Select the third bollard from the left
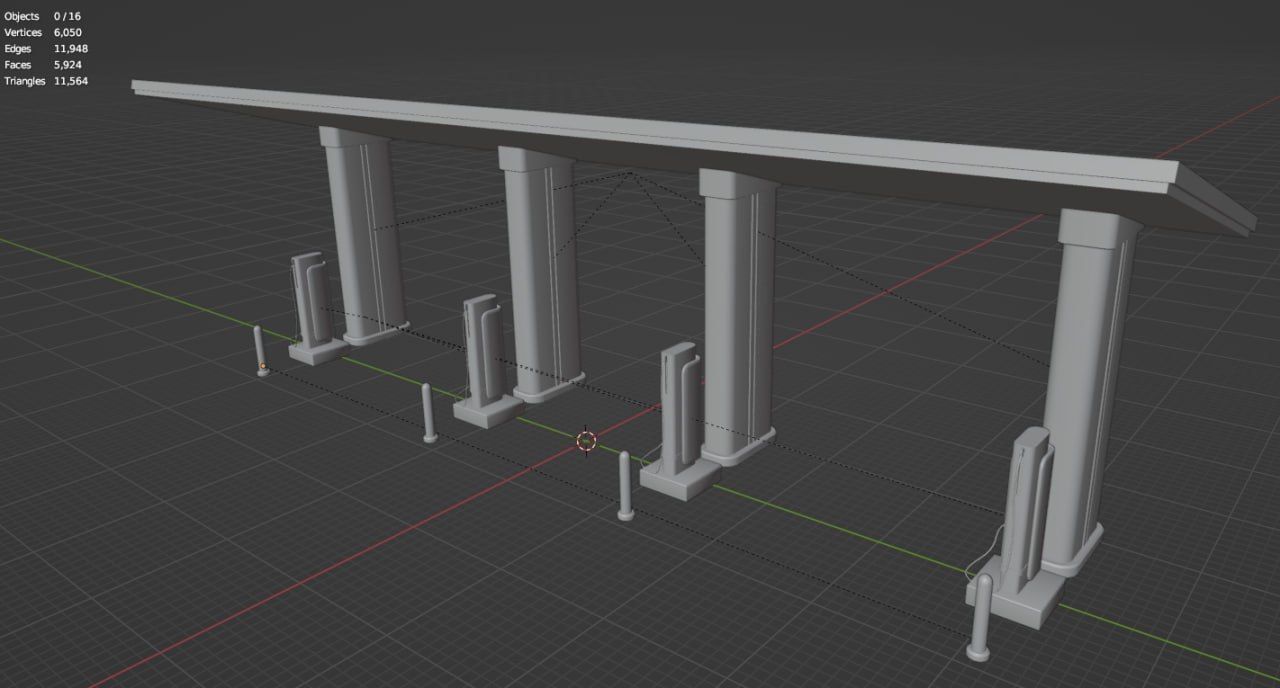The image size is (1280, 688). coord(626,486)
